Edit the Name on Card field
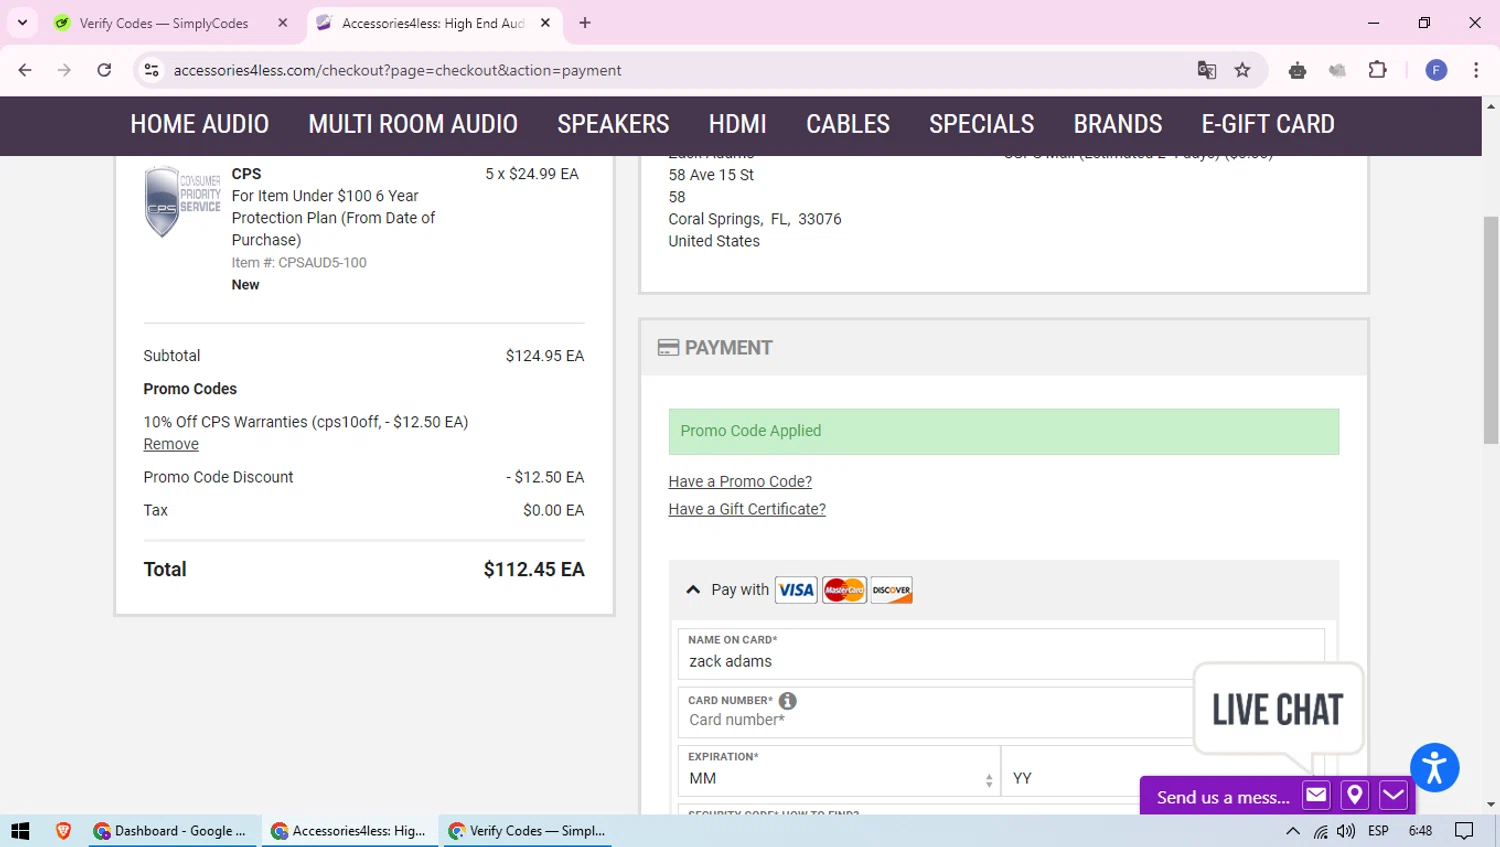Screen dimensions: 1500x847 coord(1001,654)
